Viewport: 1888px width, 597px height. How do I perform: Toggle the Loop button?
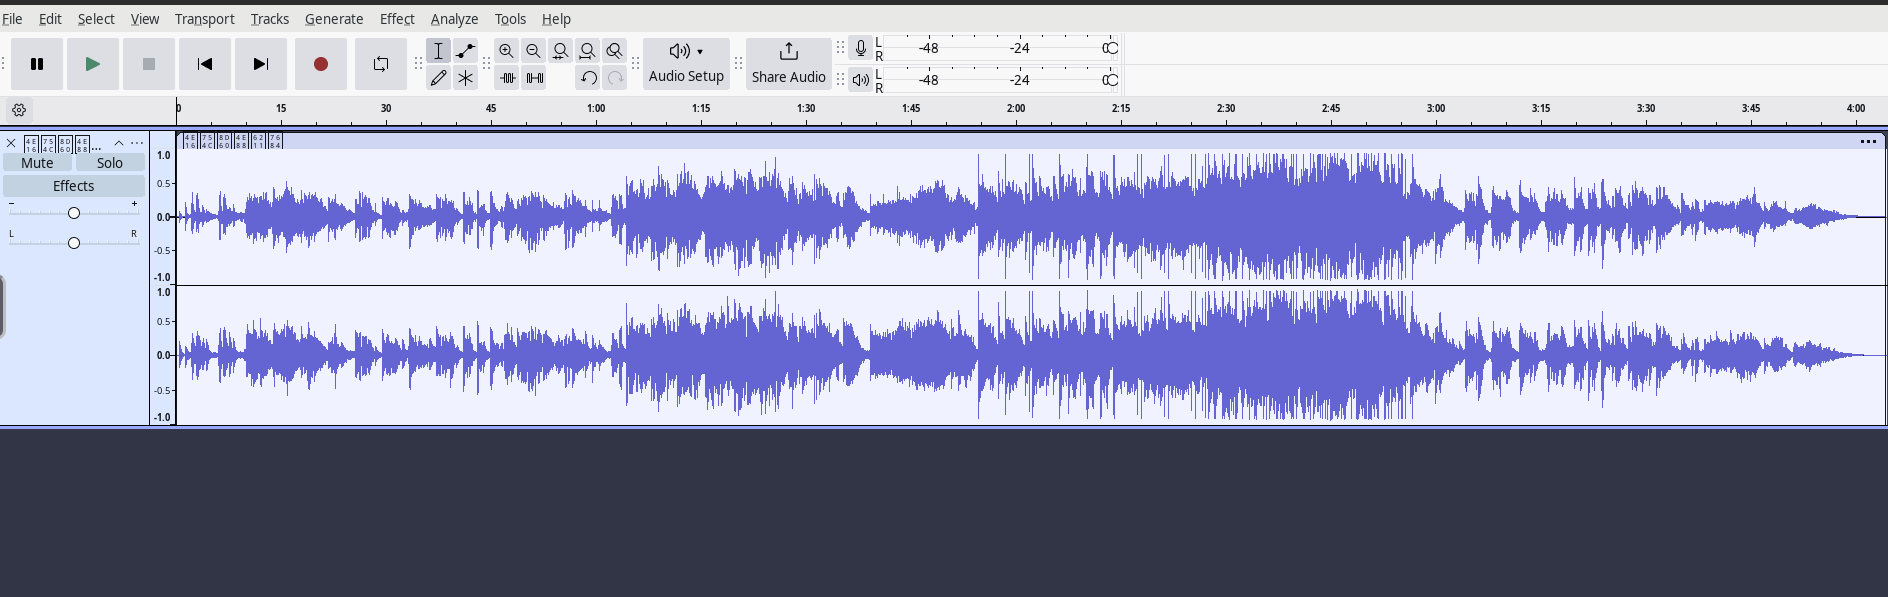pyautogui.click(x=381, y=64)
